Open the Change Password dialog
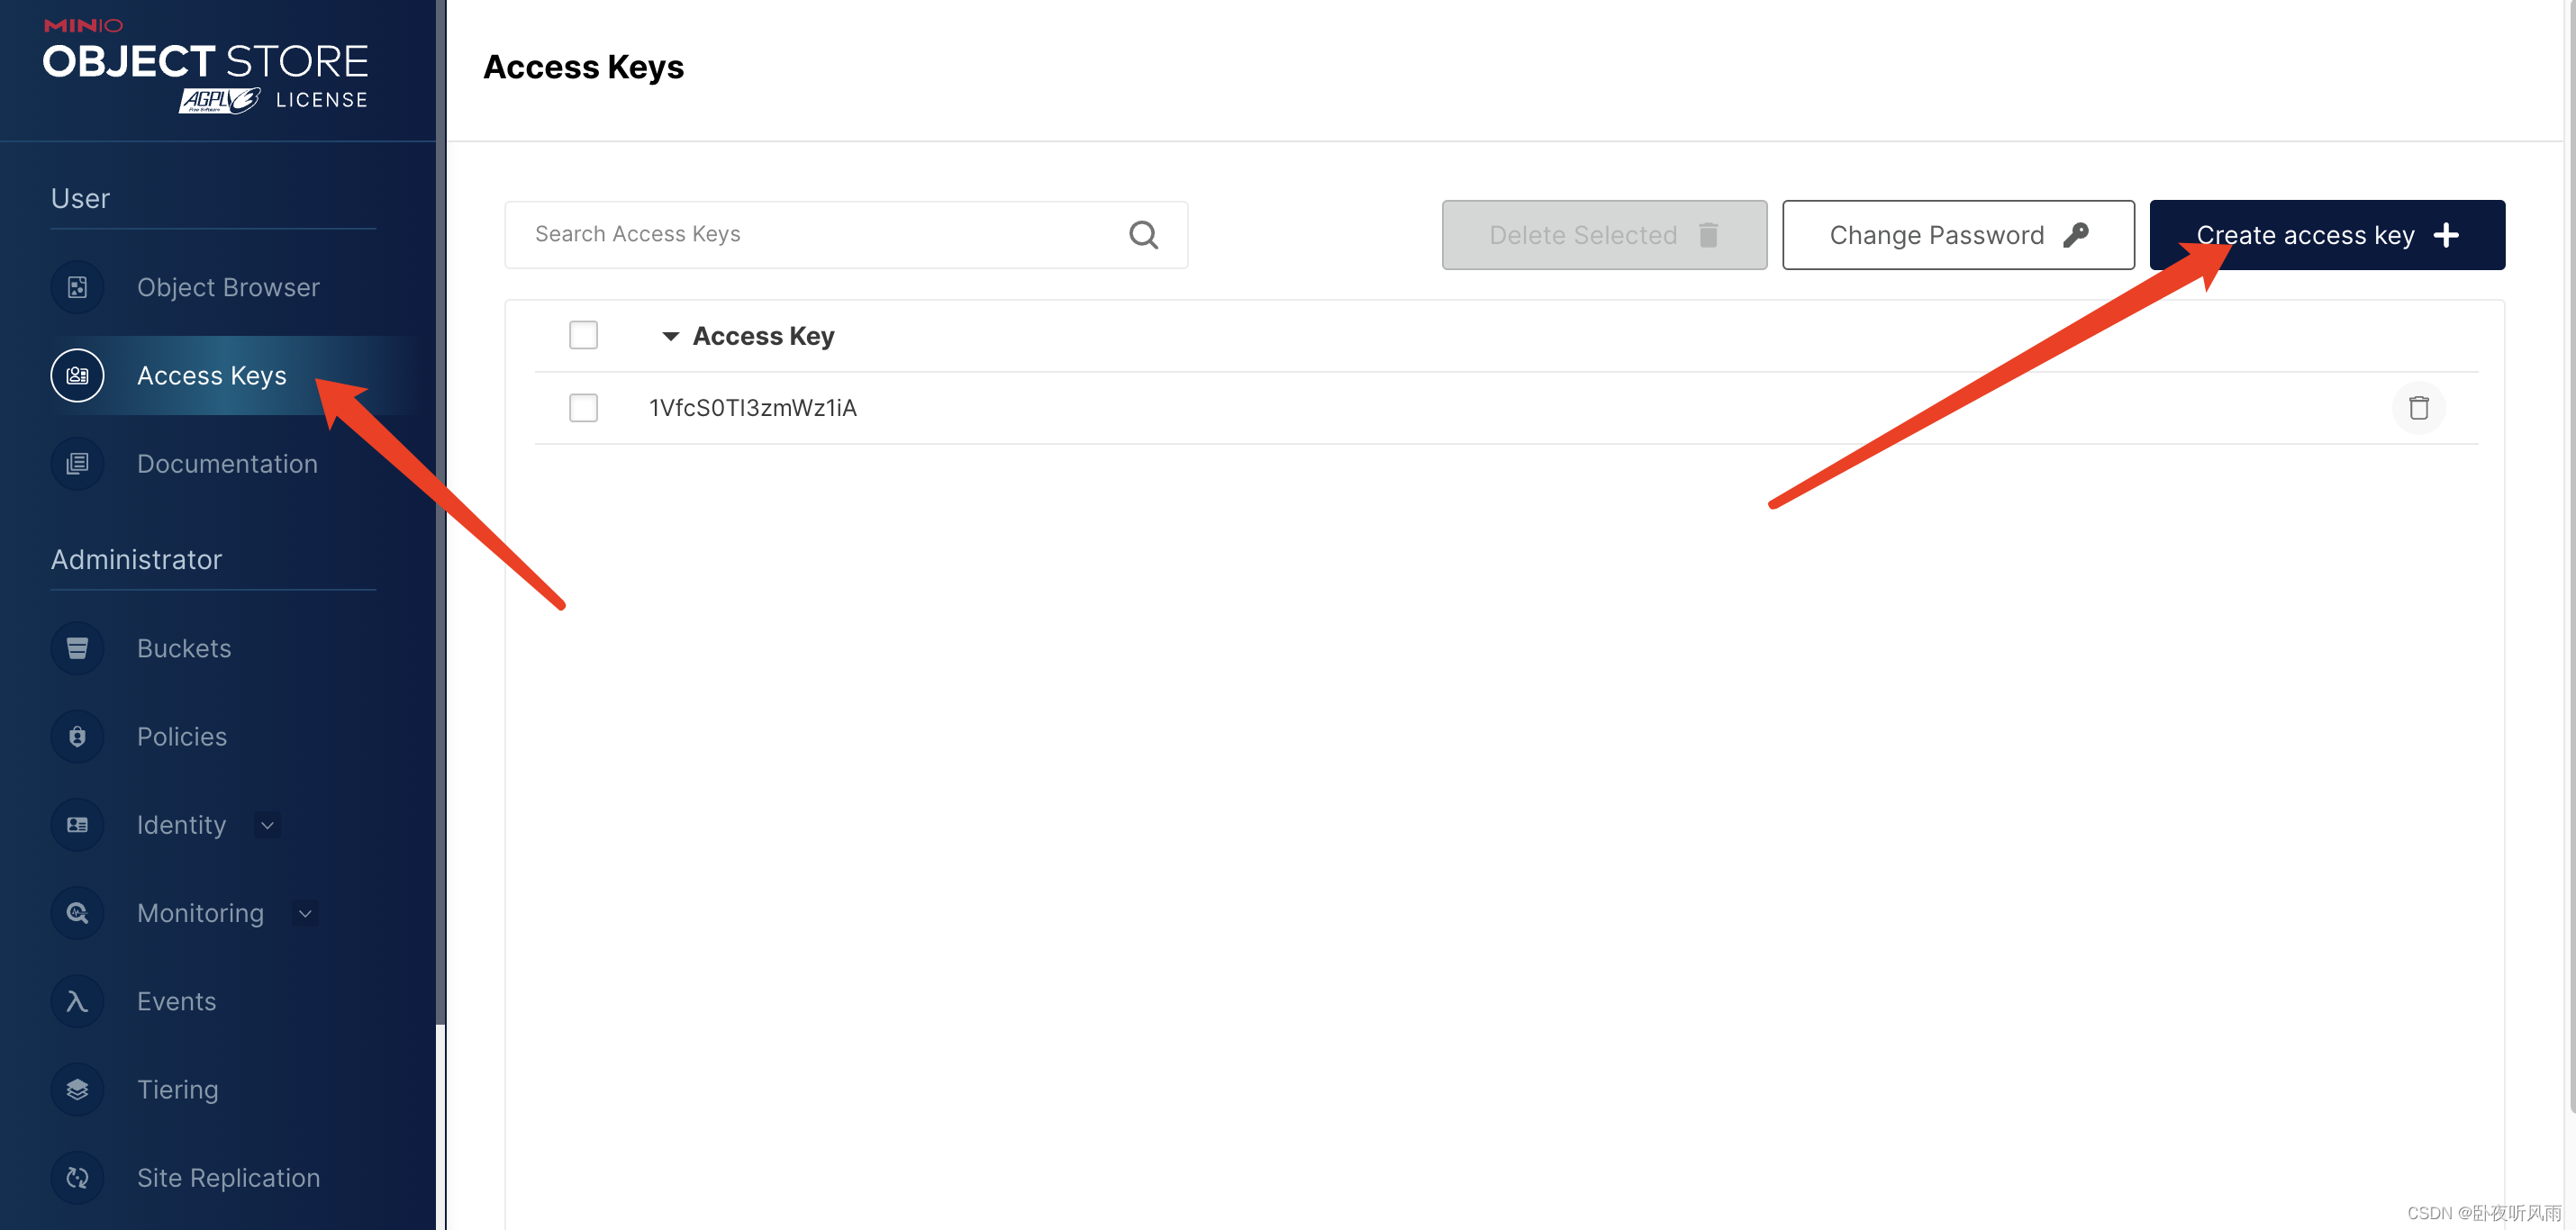This screenshot has height=1230, width=2576. point(1957,234)
